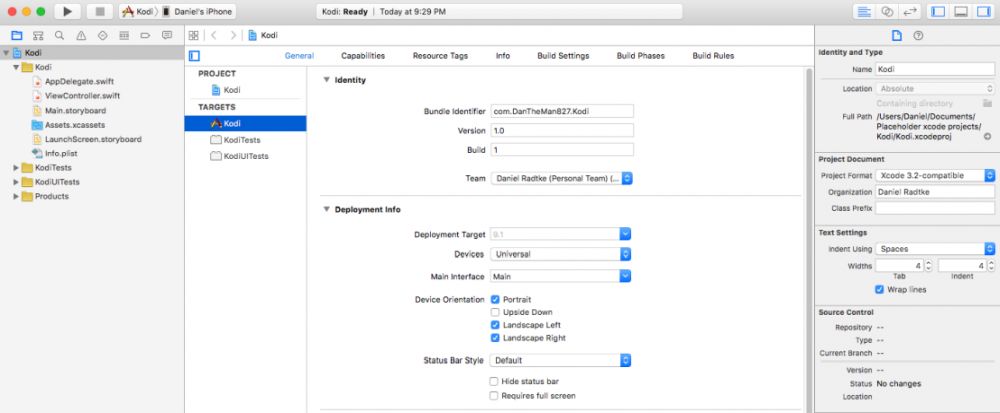Screen dimensions: 1000x413
Task: Open the Project navigator folder icon
Action: tap(15, 35)
